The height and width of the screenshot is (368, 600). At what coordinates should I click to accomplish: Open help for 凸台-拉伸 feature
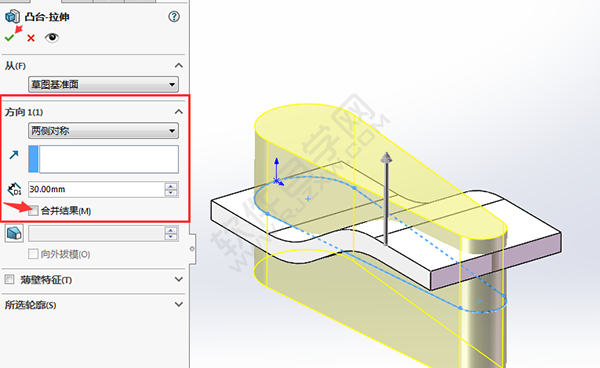(174, 16)
